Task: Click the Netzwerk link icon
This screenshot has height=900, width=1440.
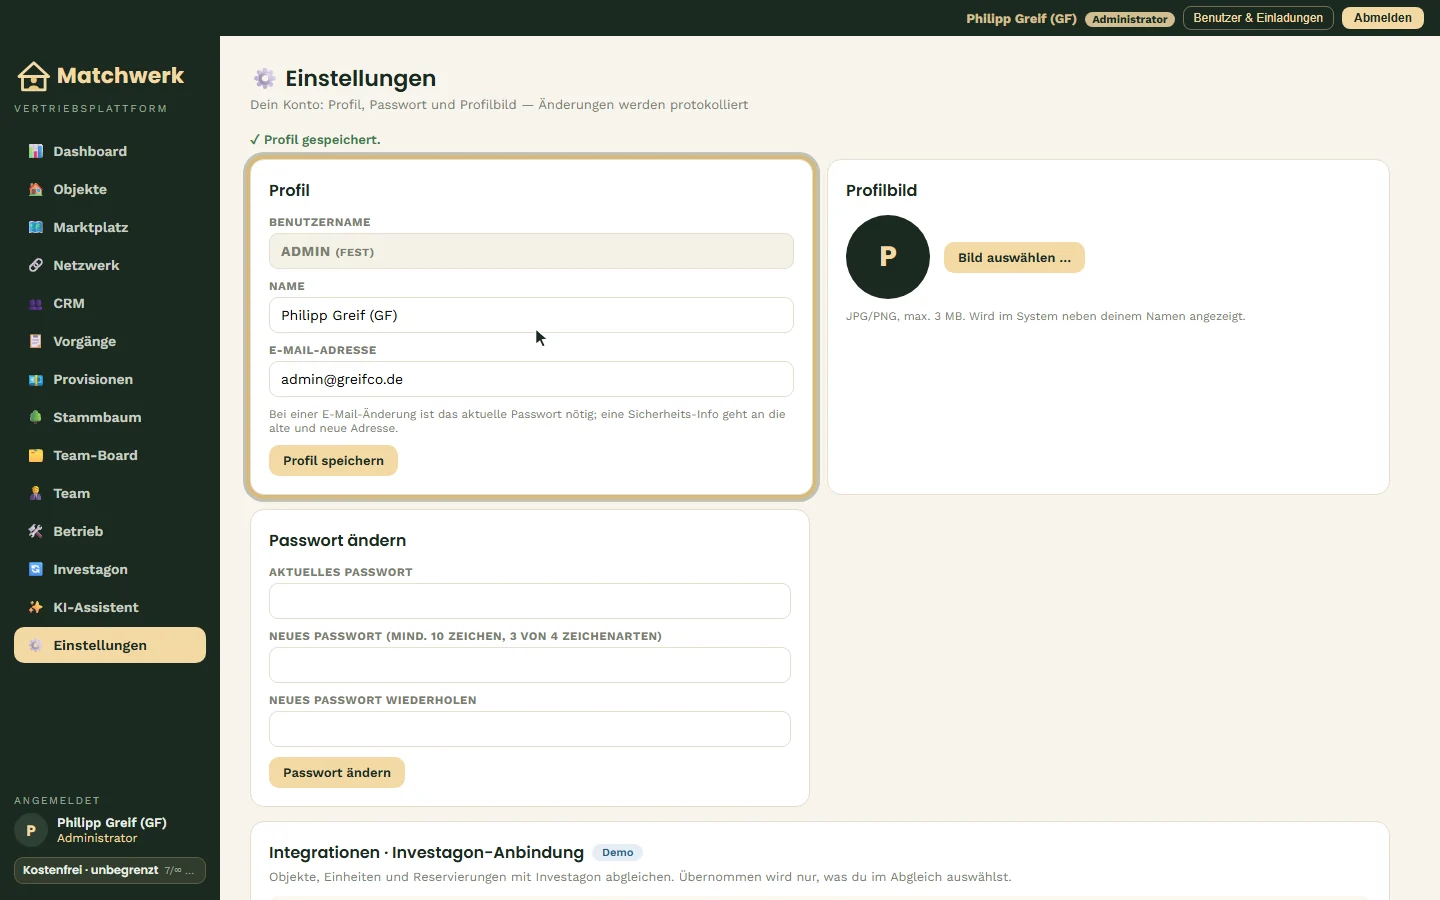Action: 36,265
